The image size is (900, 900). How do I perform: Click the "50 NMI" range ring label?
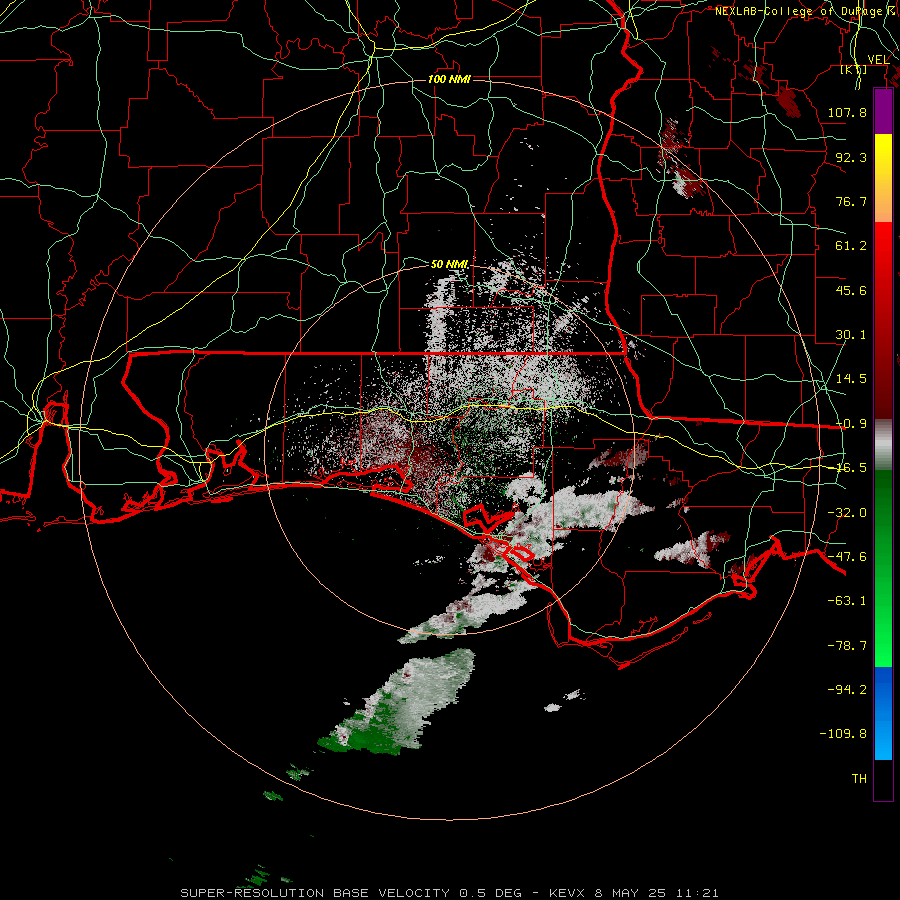(449, 264)
